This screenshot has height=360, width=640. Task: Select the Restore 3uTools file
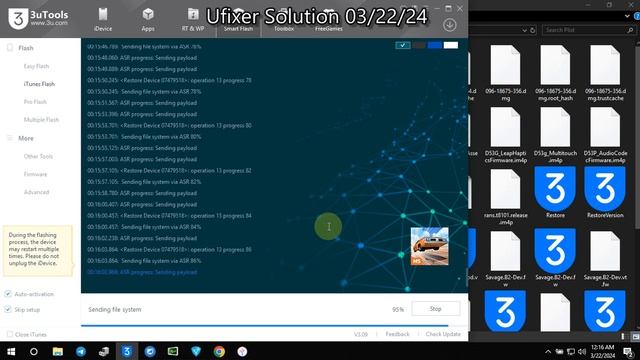555,193
